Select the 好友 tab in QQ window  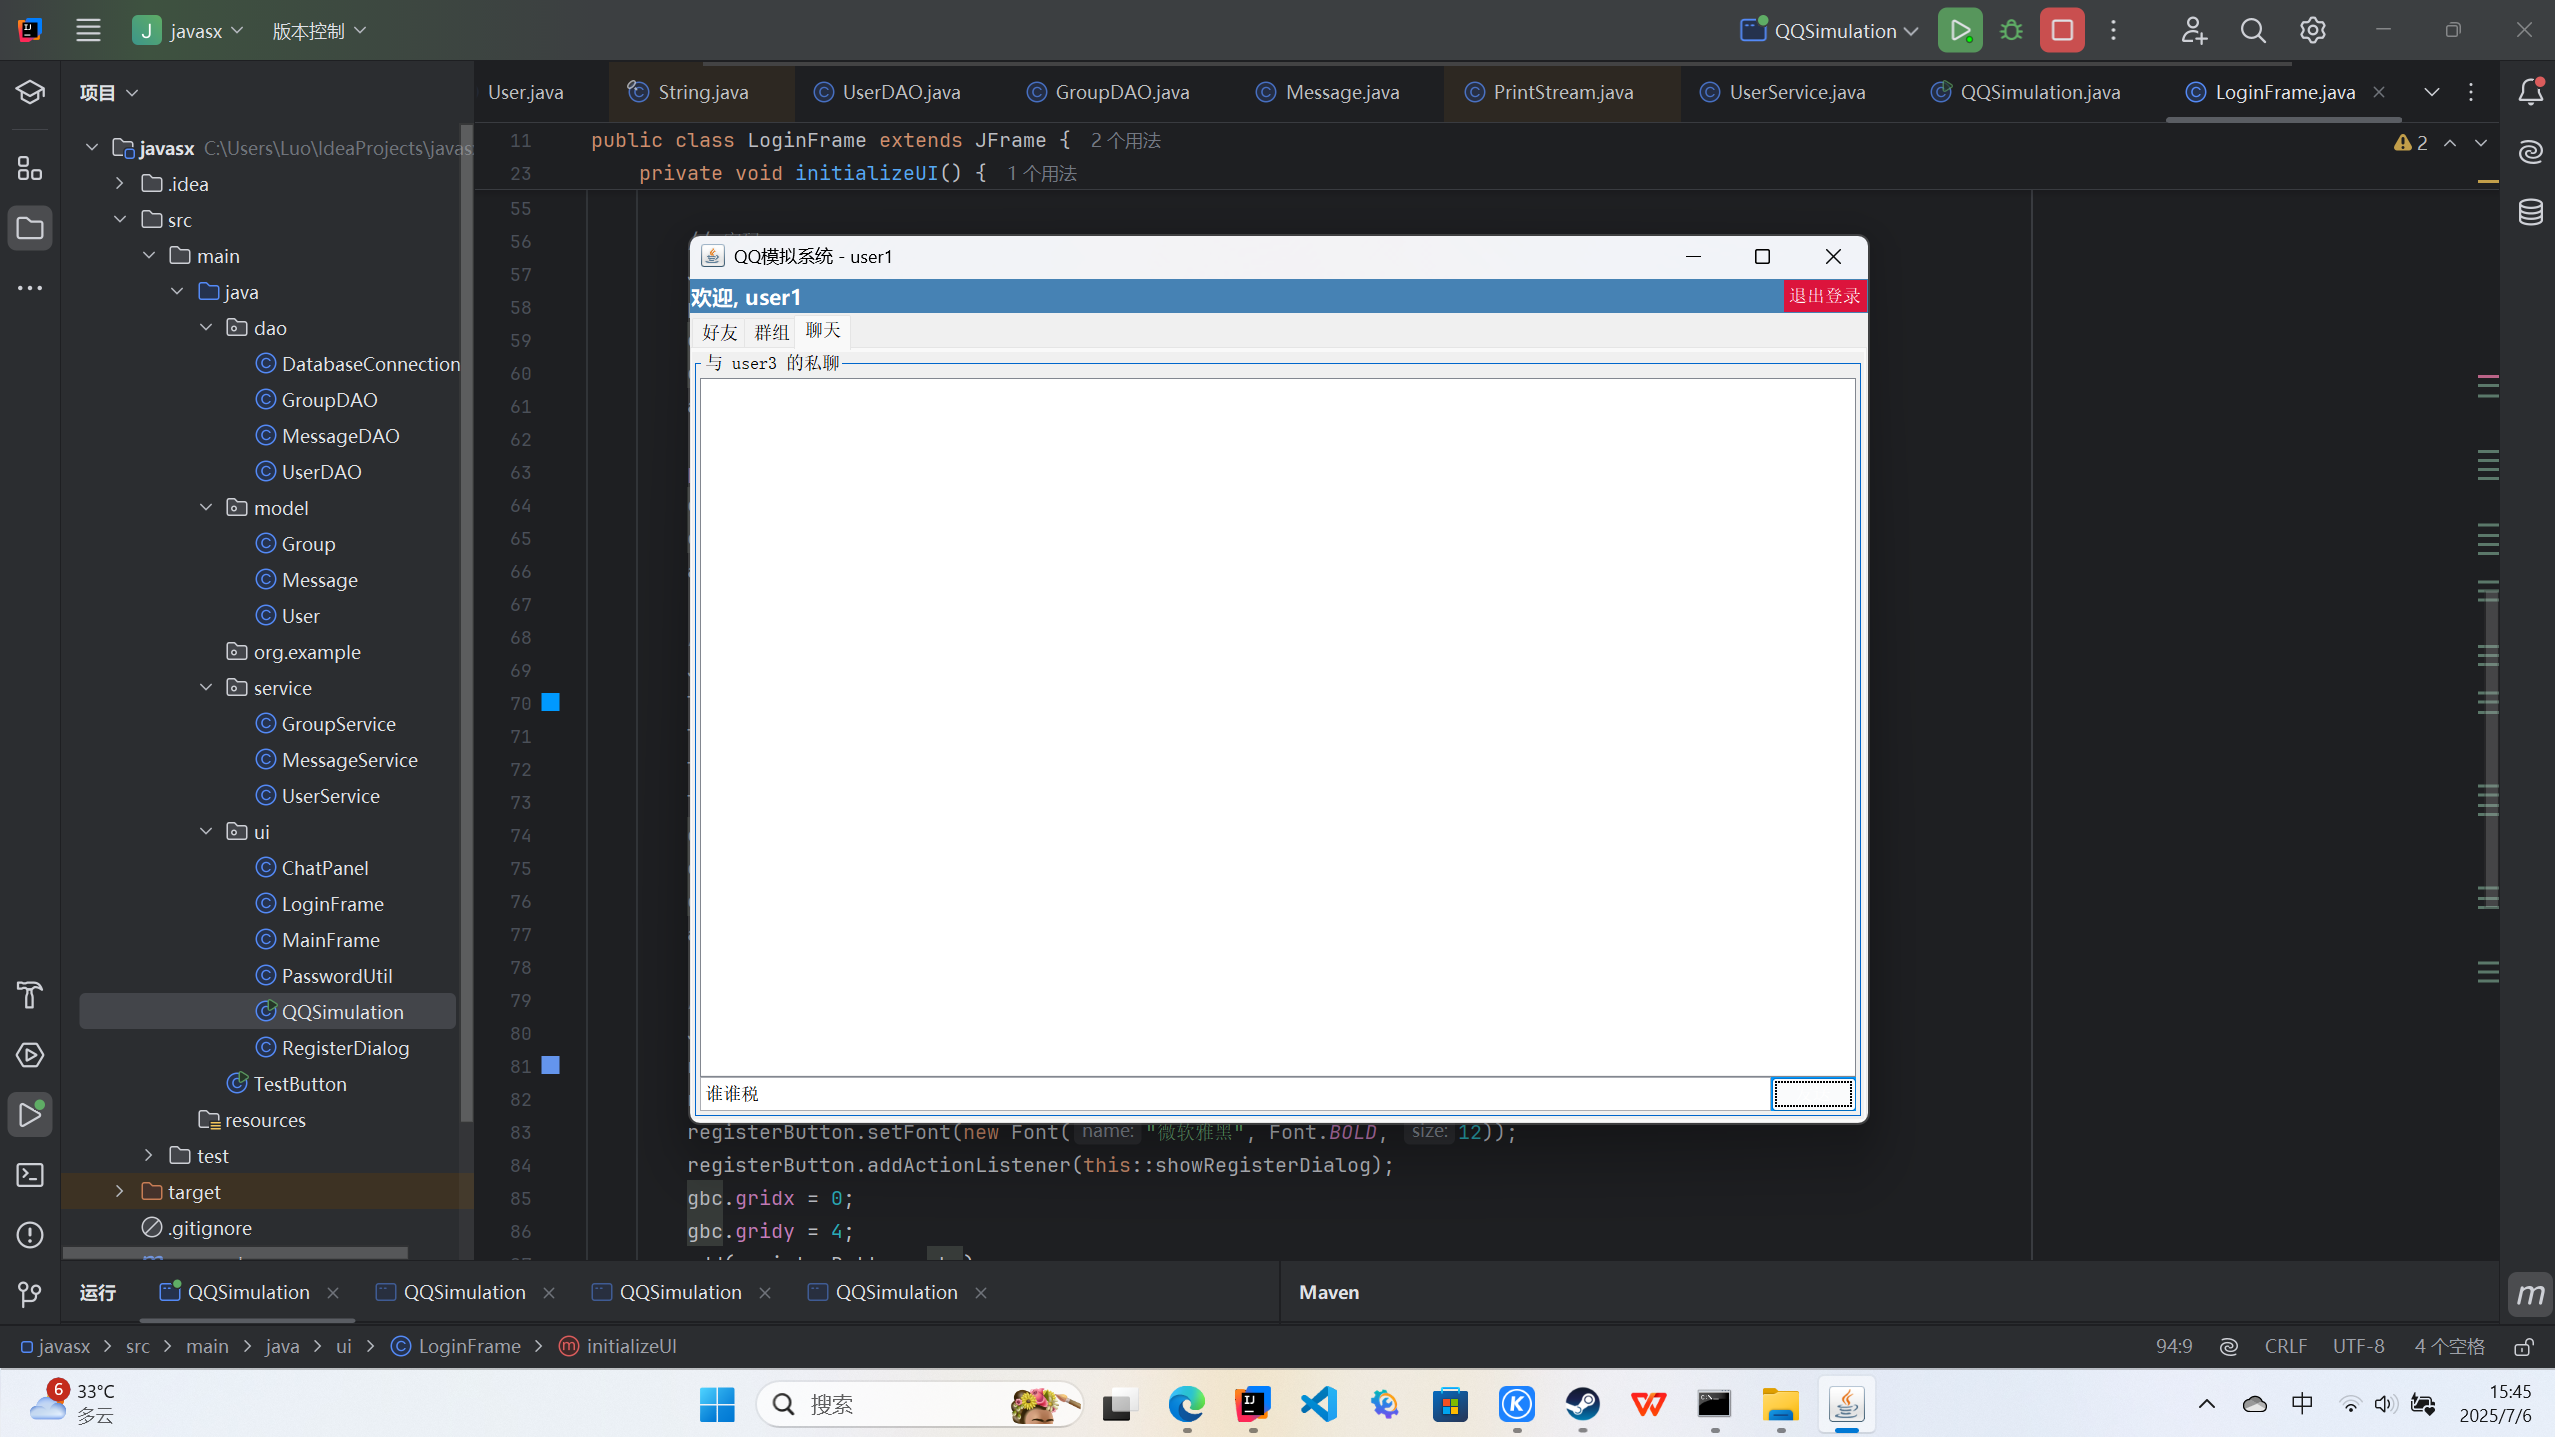[719, 332]
